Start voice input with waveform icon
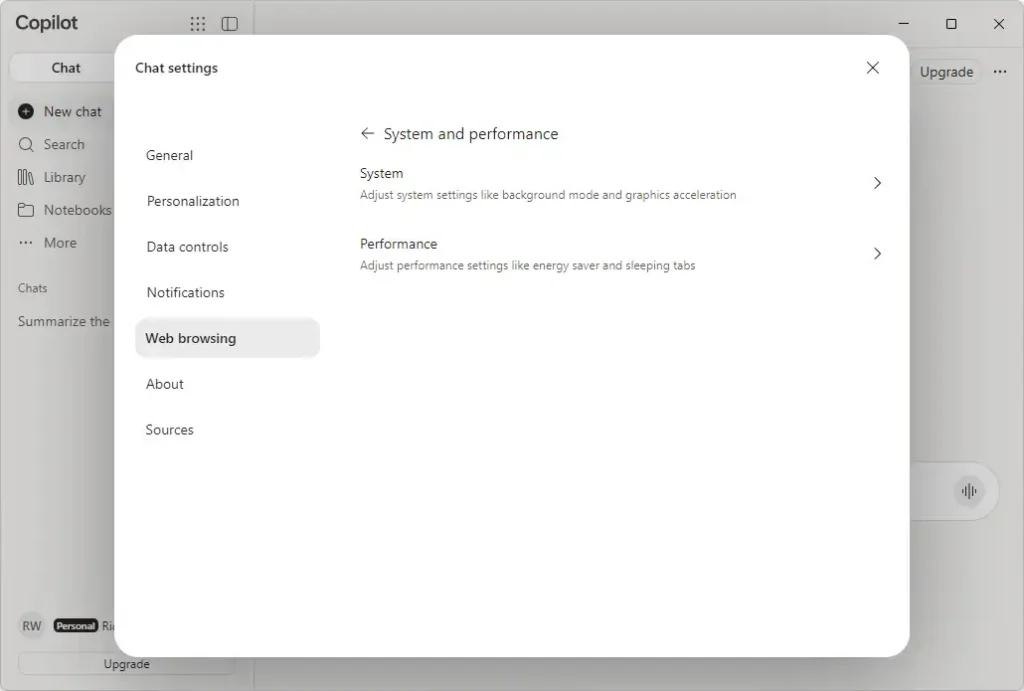 click(969, 491)
